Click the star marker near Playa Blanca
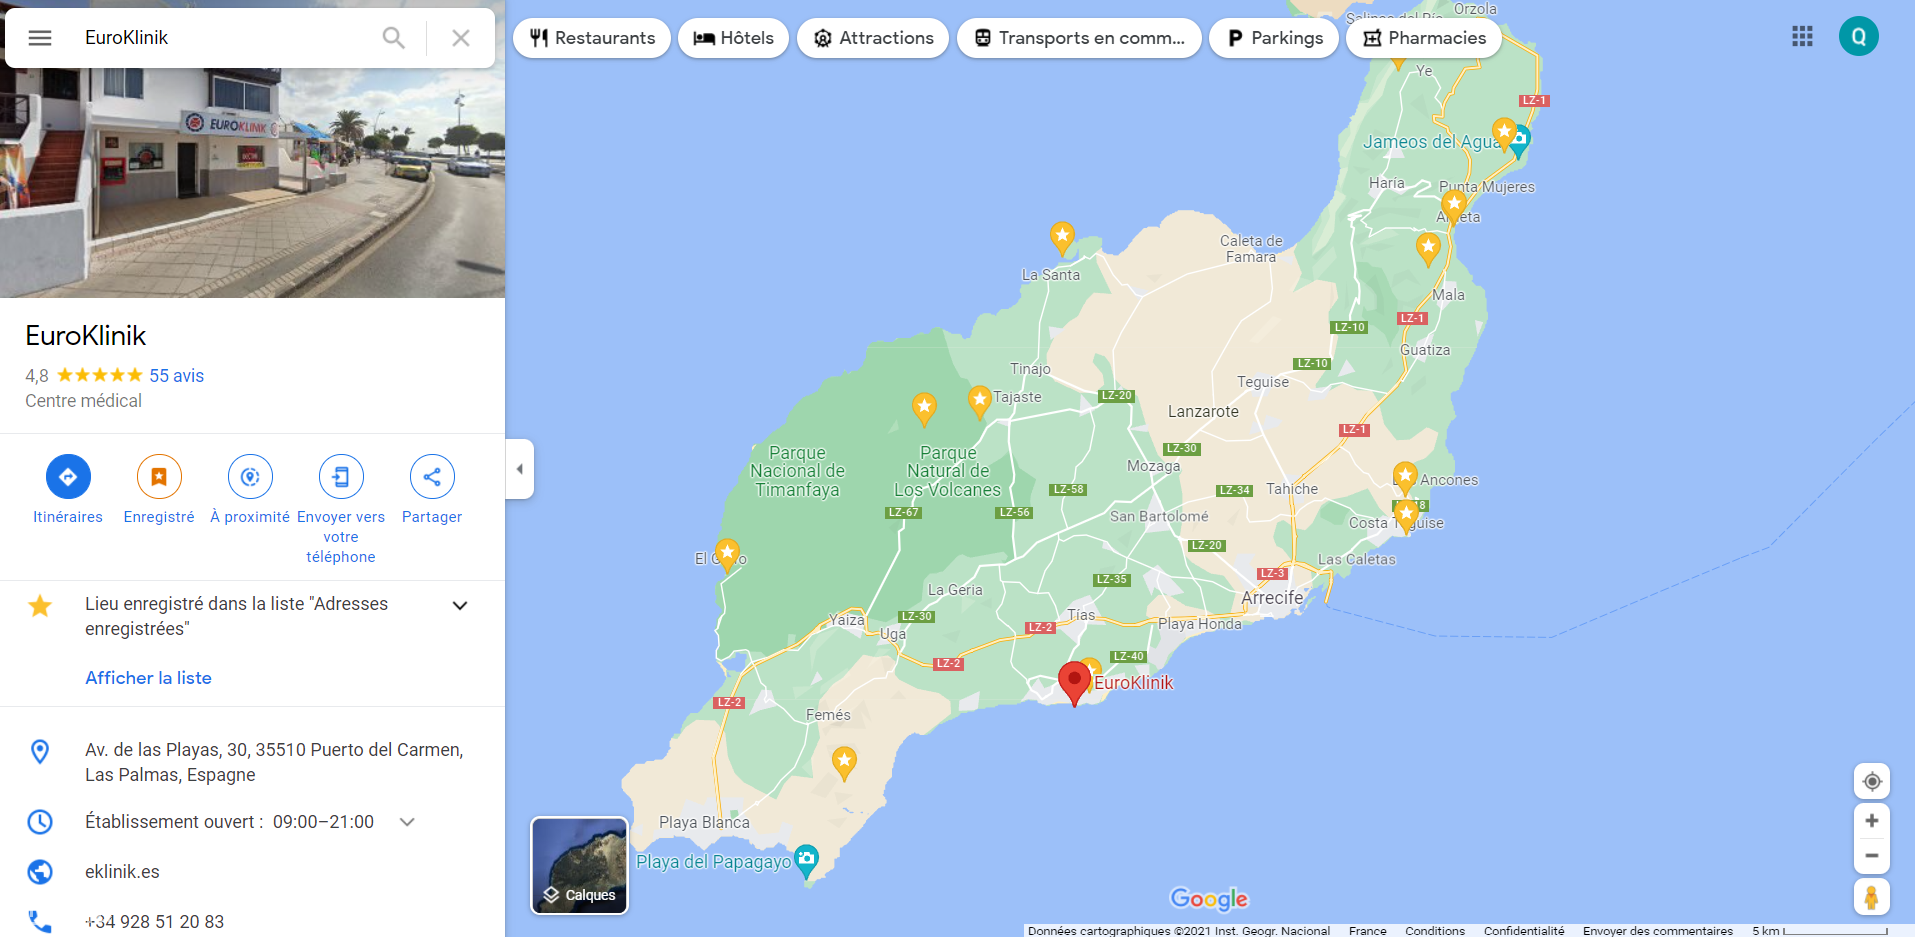Screen dimensions: 1915x937 click(x=844, y=764)
